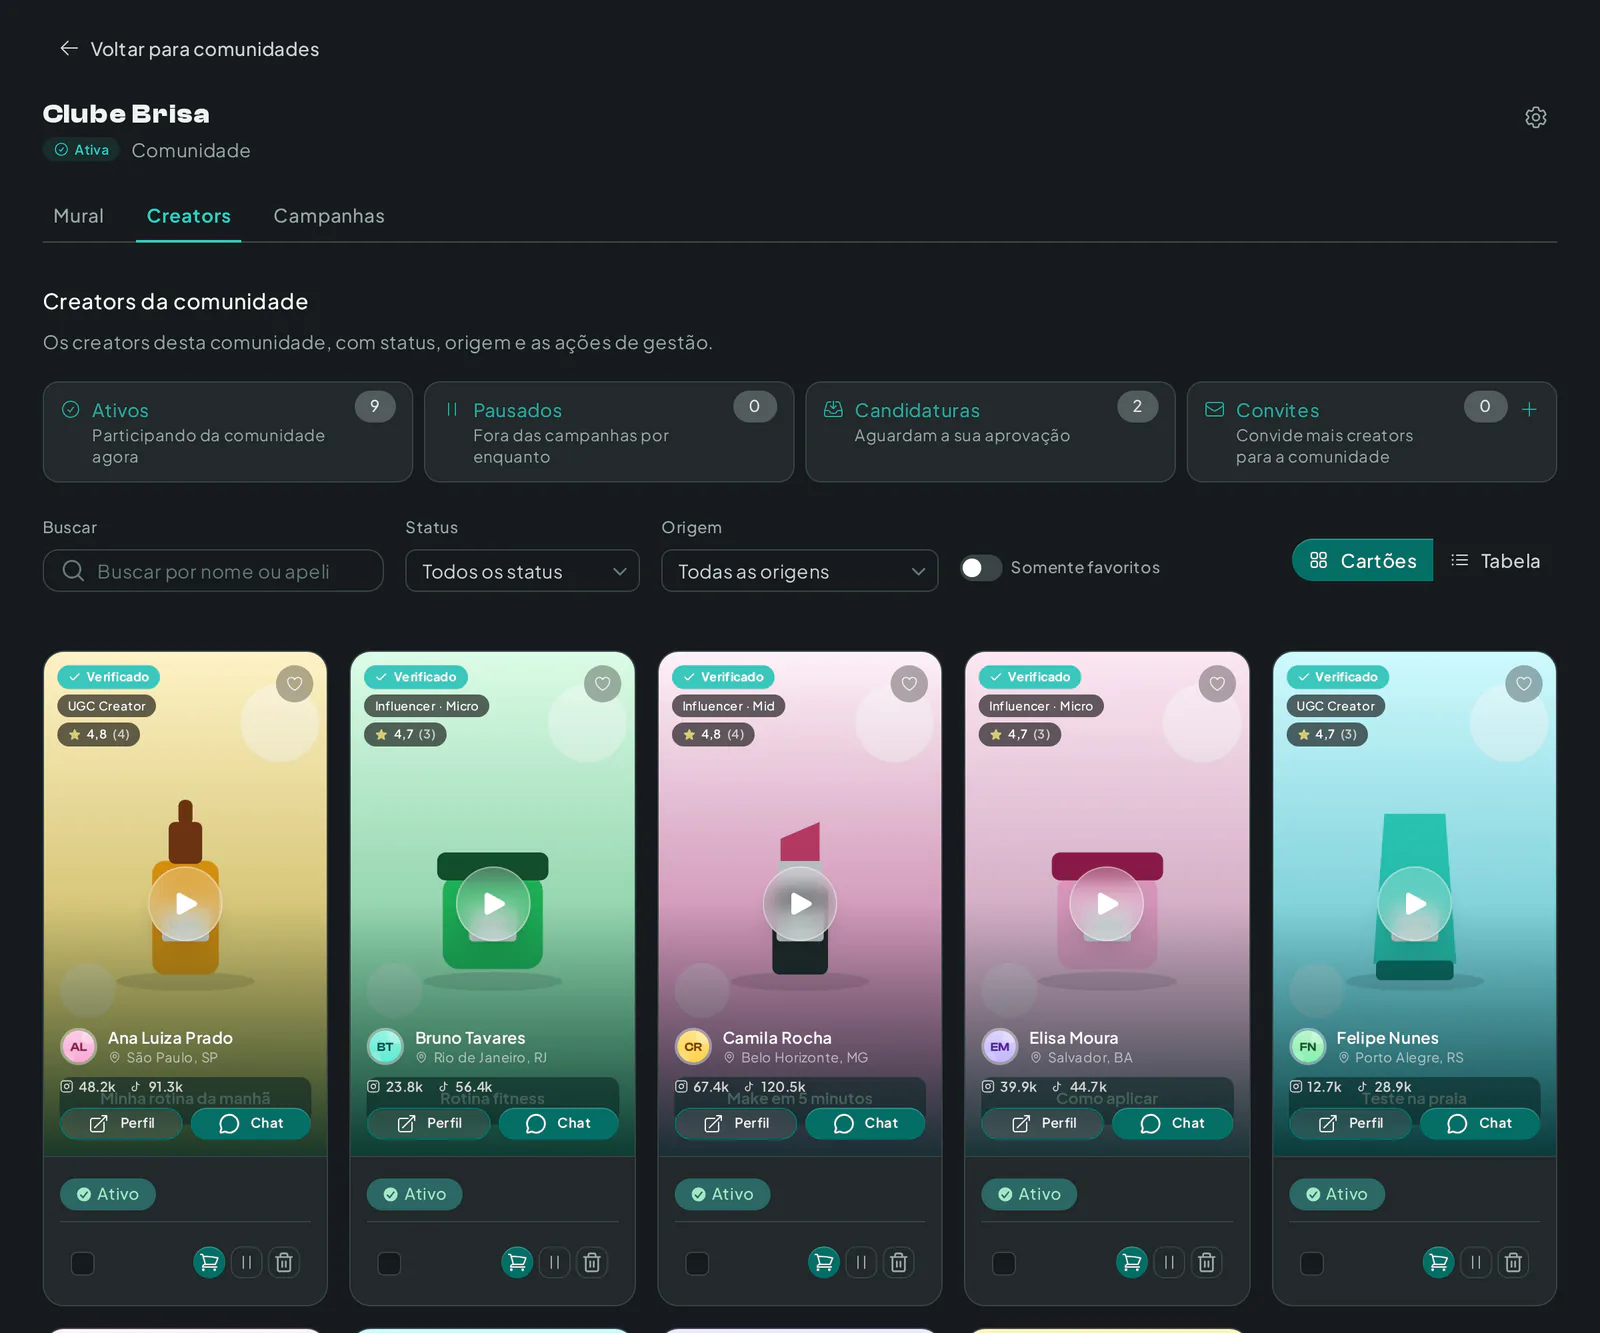
Task: Add invite with plus icon in Convites
Action: (1529, 409)
